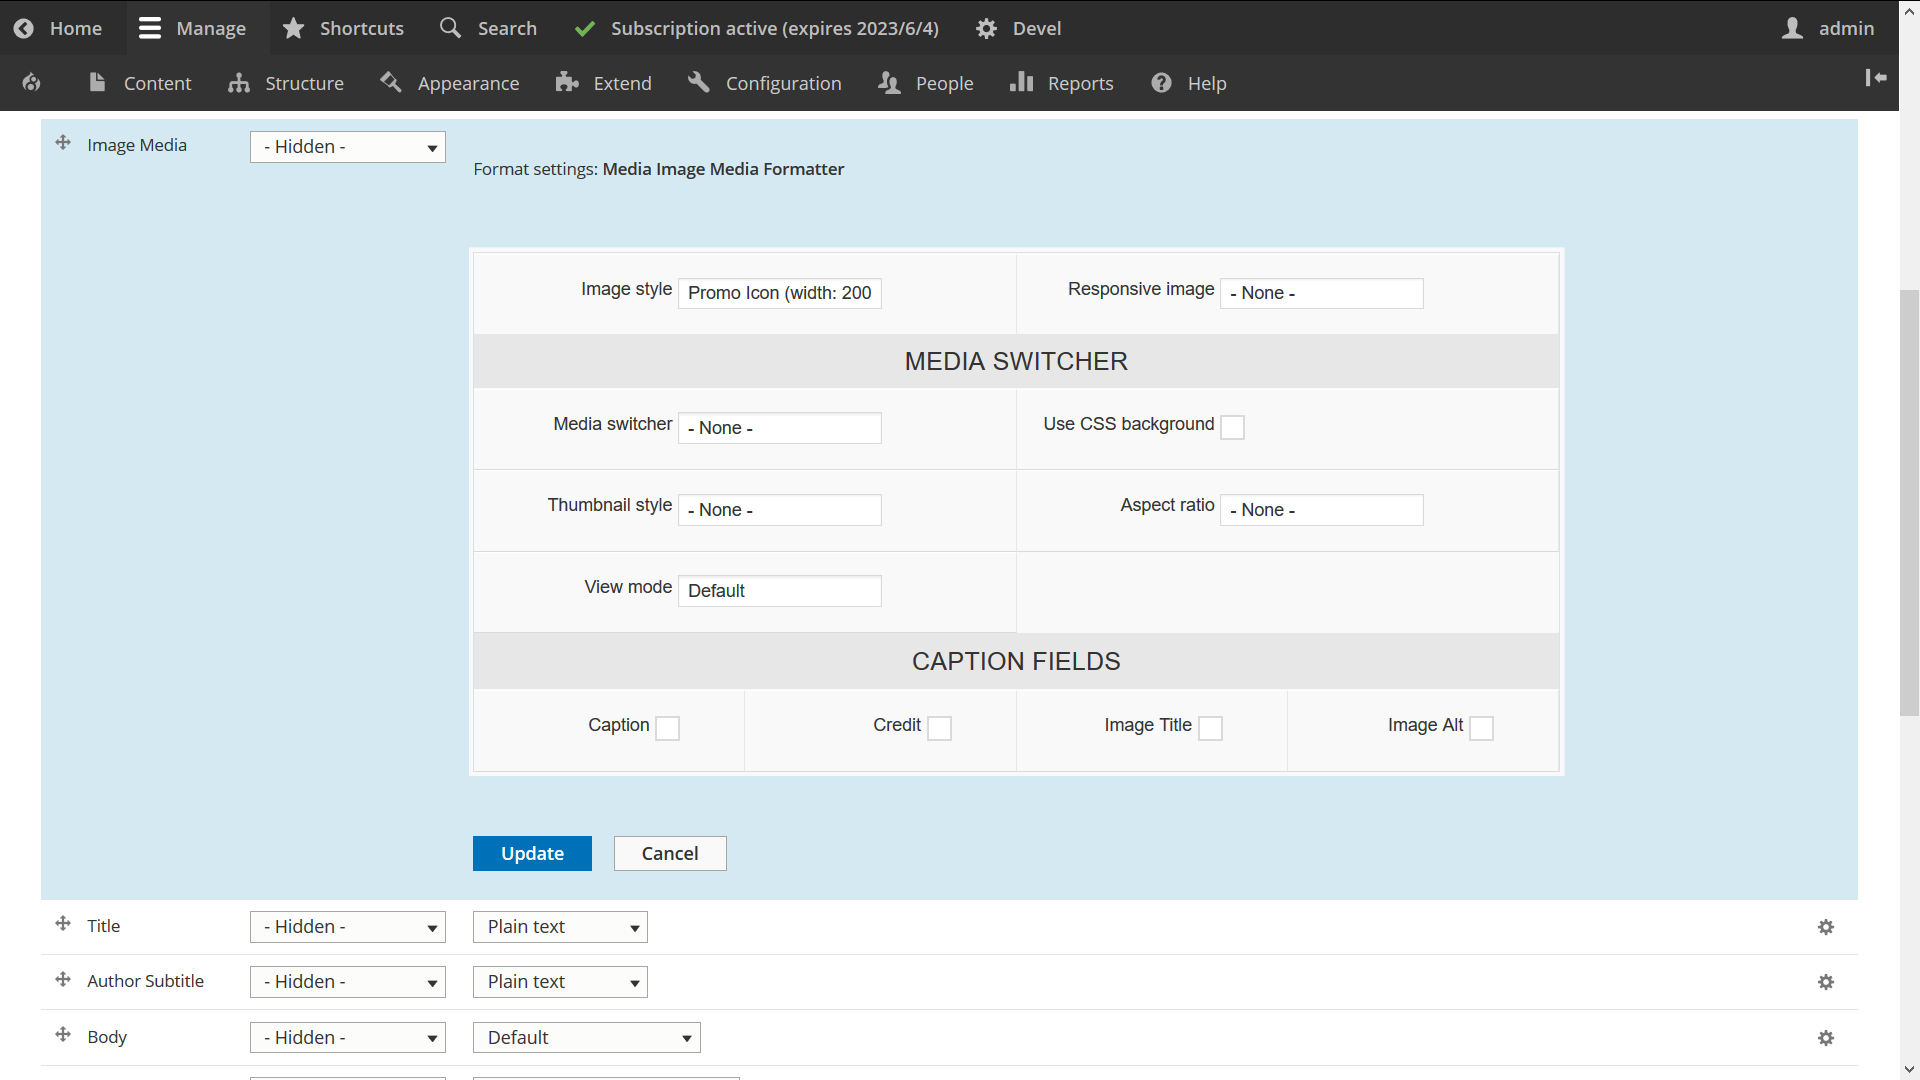This screenshot has height=1080, width=1920.
Task: Check the Caption checkbox
Action: click(x=668, y=728)
